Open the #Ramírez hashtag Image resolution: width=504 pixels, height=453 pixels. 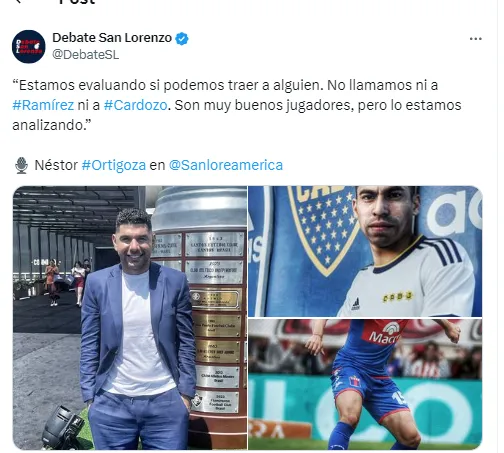tap(43, 105)
